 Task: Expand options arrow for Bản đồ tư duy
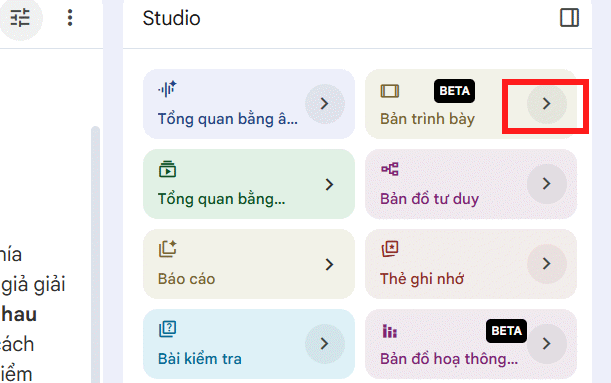[547, 184]
